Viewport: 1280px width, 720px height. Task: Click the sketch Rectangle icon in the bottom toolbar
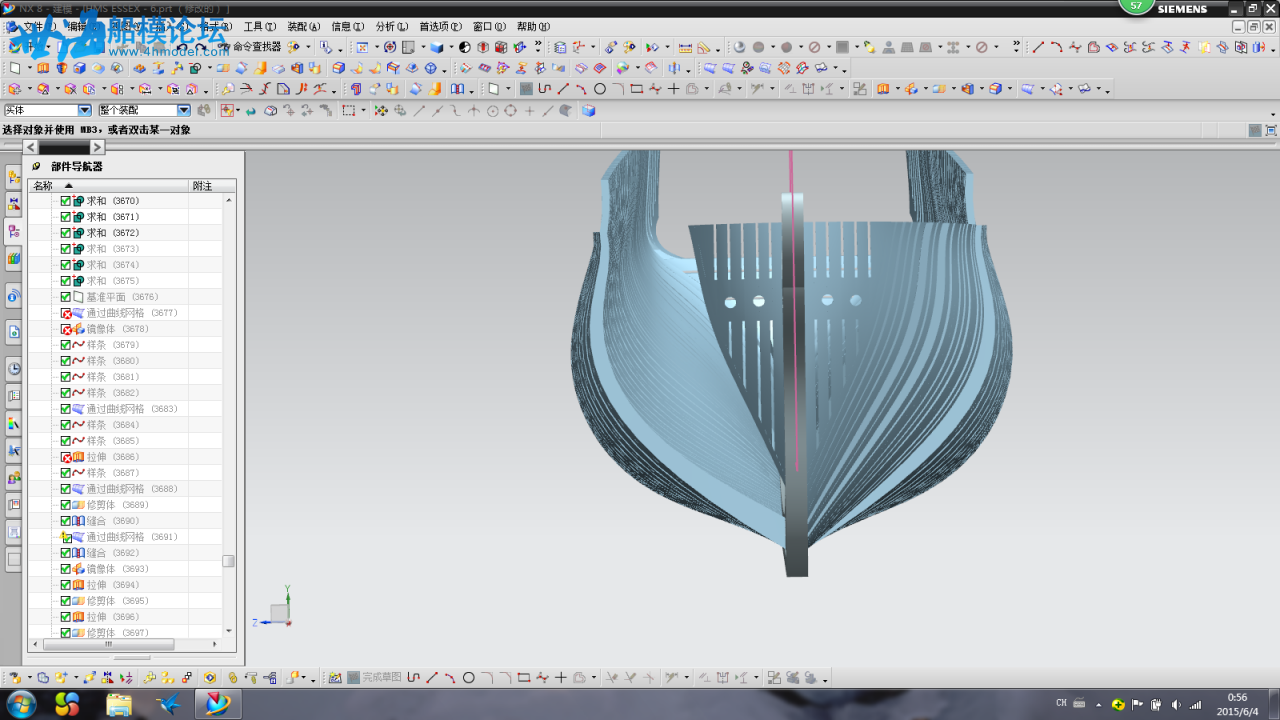coord(524,677)
